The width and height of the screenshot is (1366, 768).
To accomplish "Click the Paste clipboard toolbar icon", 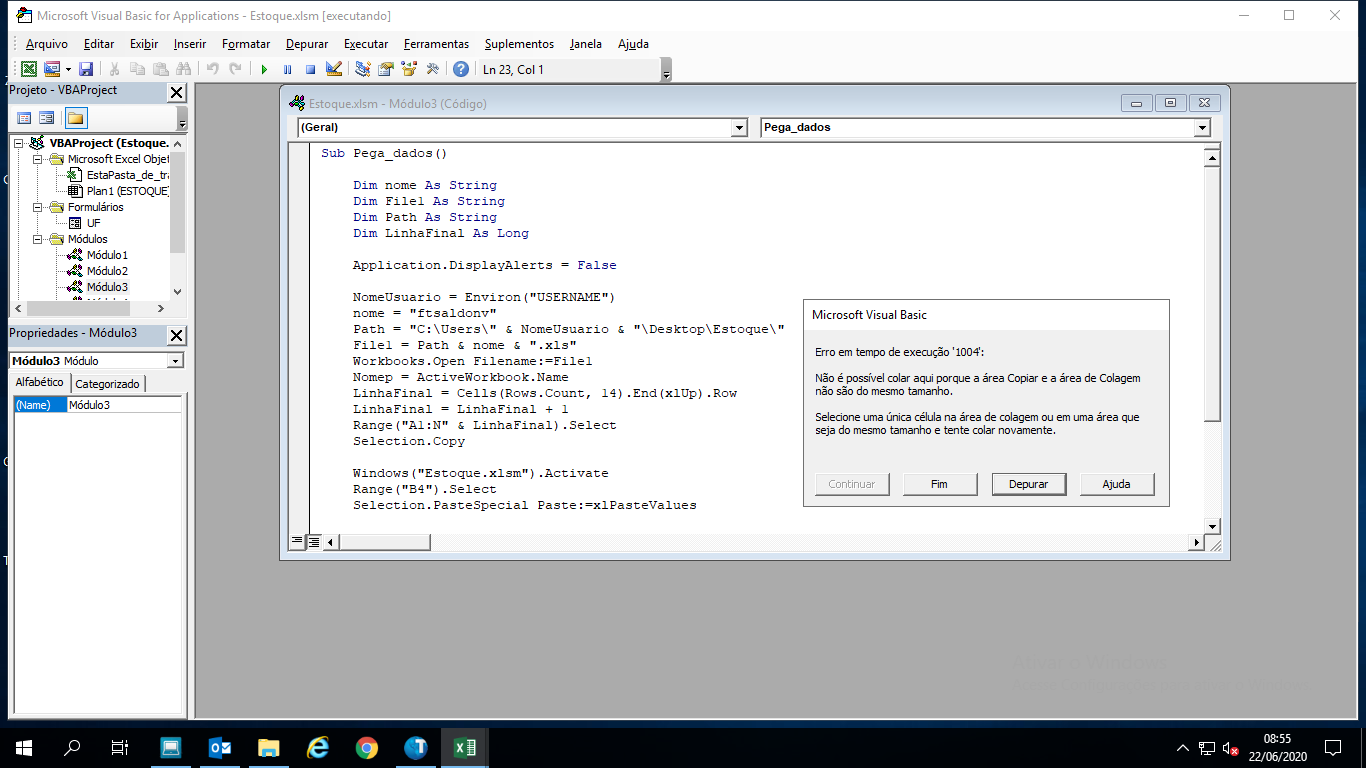I will point(160,69).
